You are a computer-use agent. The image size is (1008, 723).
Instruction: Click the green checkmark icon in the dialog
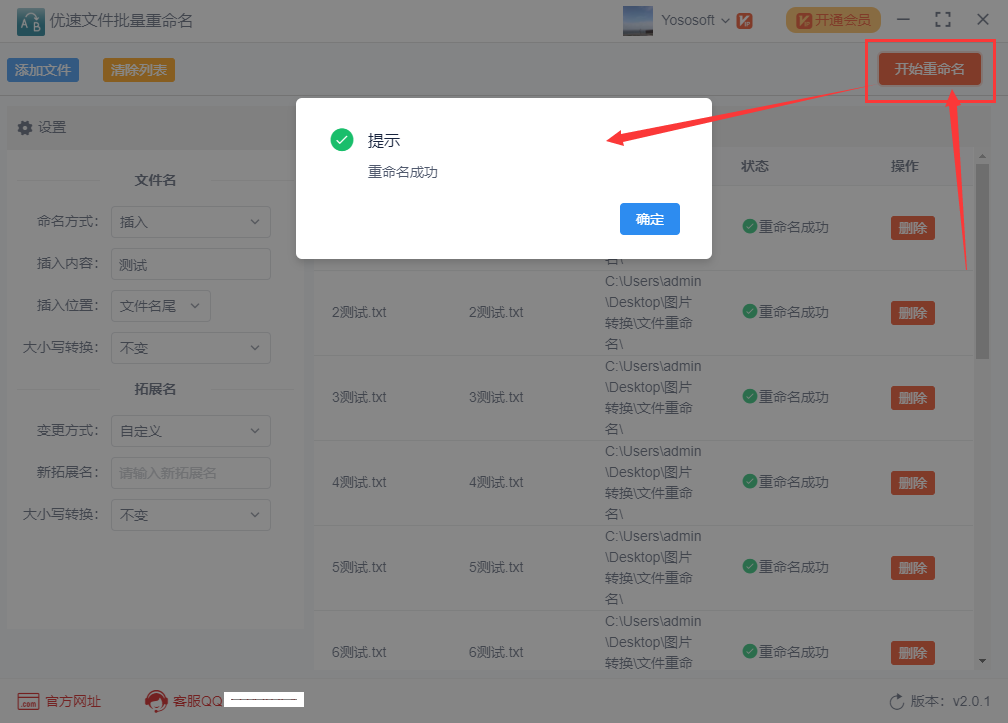pyautogui.click(x=342, y=139)
